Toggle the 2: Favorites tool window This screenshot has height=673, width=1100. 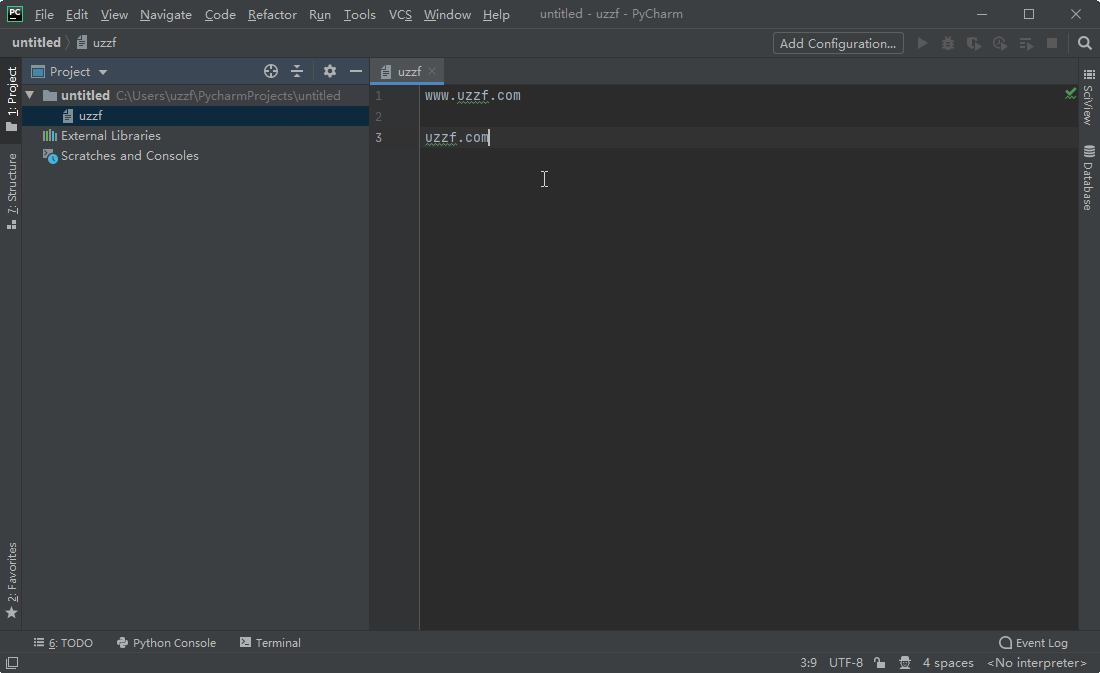(11, 580)
